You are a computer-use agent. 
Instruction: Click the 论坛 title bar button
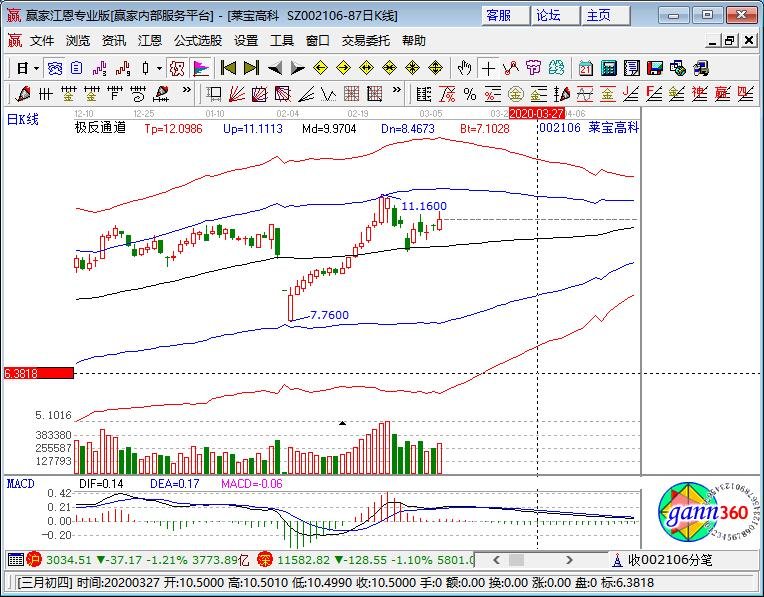click(555, 16)
